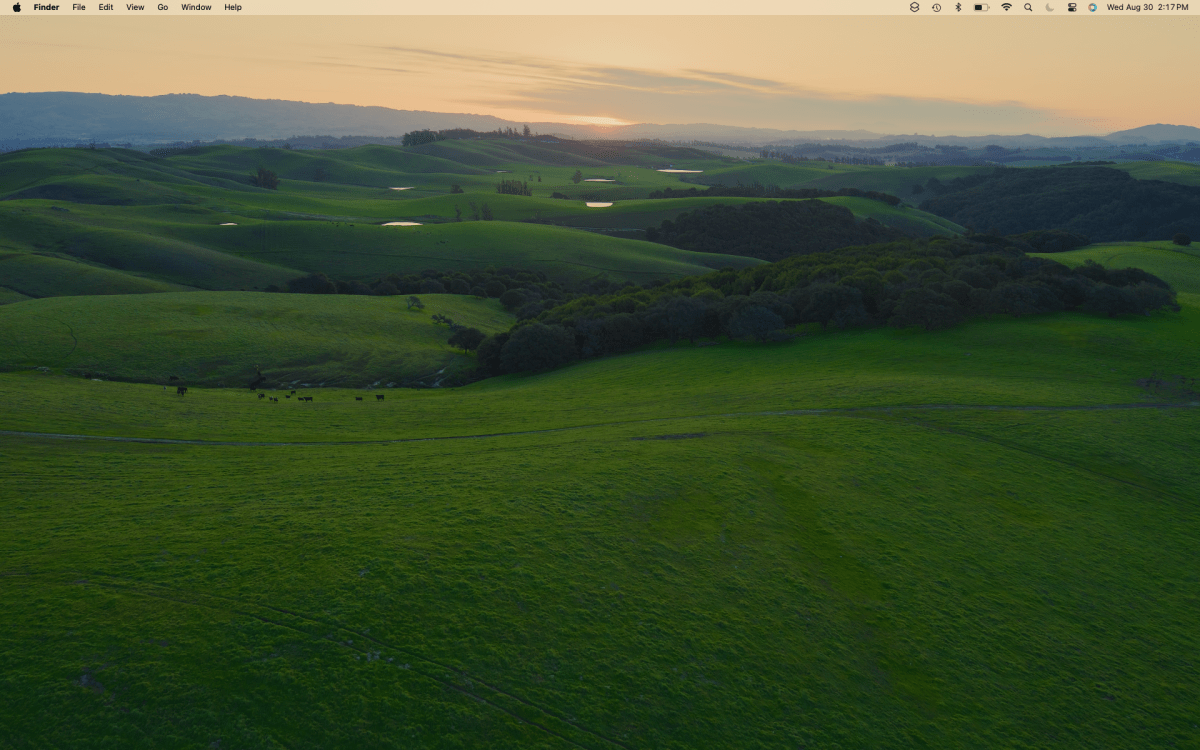Open the Go menu
This screenshot has width=1200, height=750.
tap(162, 8)
